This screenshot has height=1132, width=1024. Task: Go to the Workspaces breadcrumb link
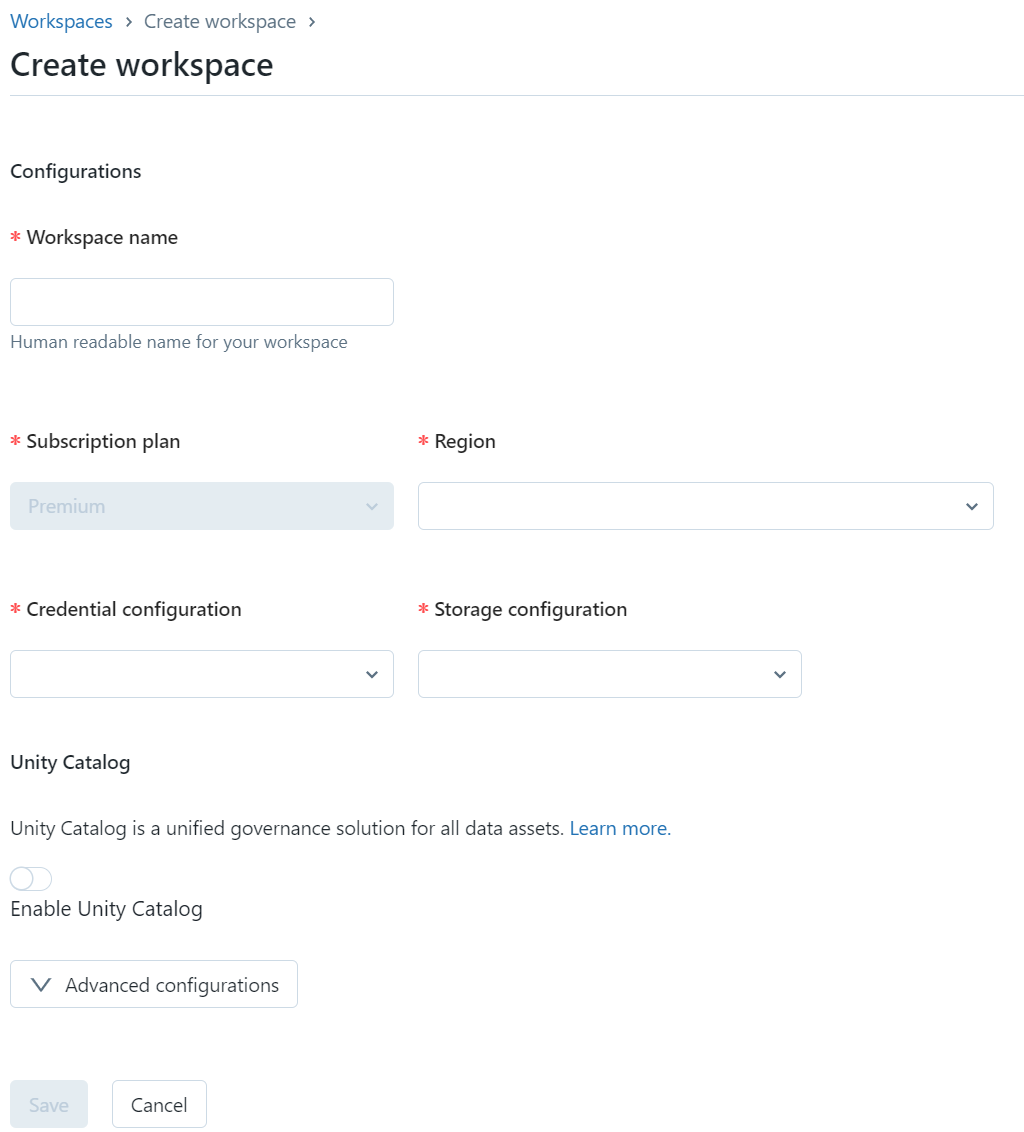pos(61,22)
